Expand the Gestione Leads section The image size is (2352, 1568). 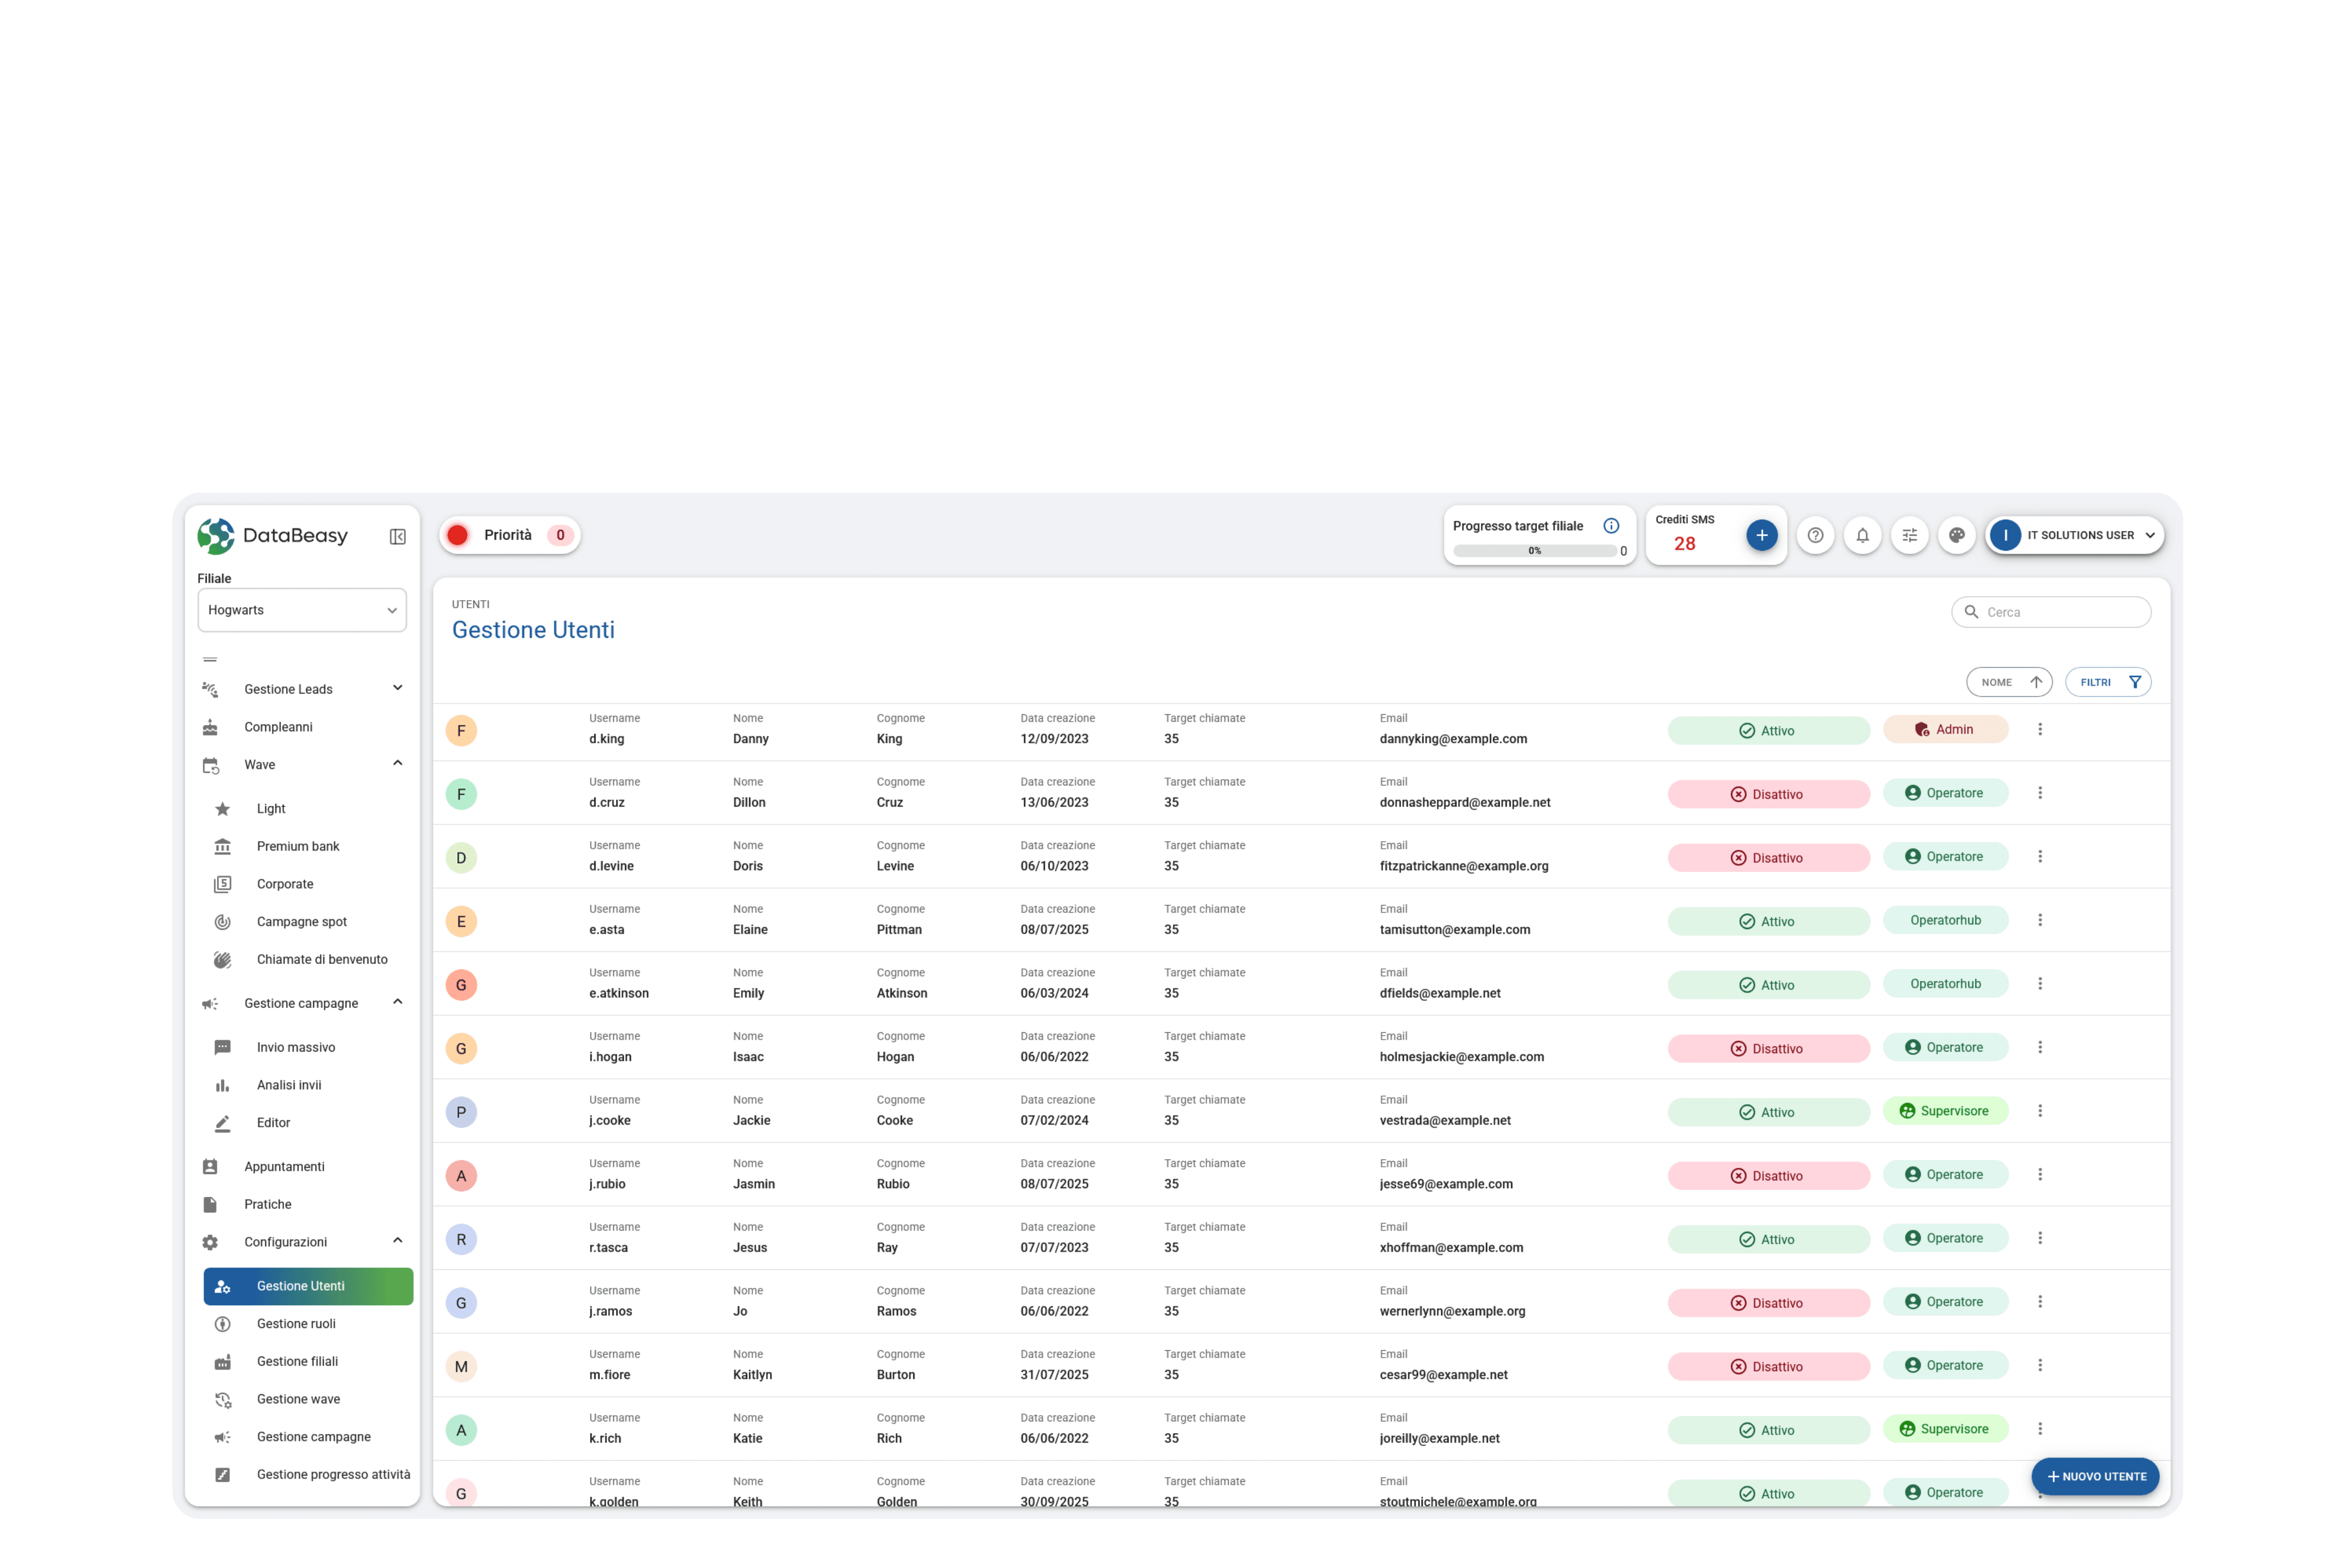click(x=397, y=688)
